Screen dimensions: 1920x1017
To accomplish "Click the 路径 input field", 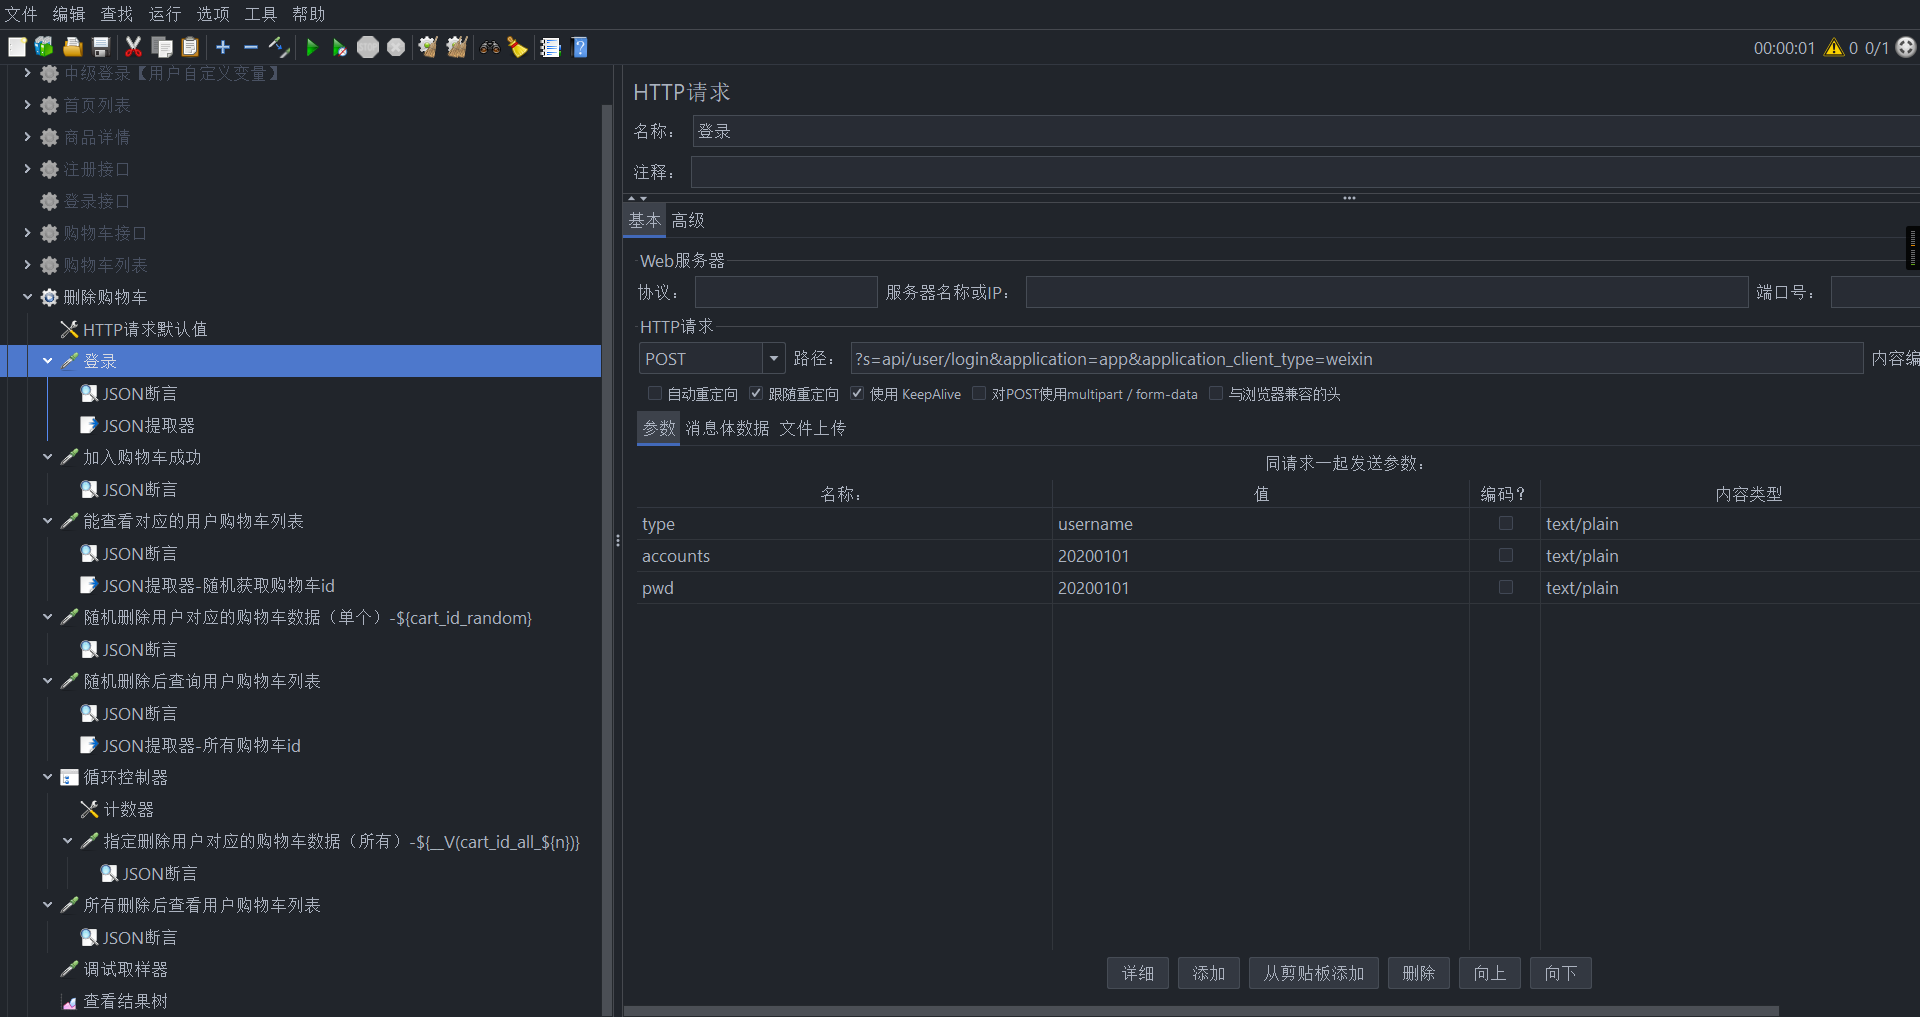I will pyautogui.click(x=1356, y=359).
